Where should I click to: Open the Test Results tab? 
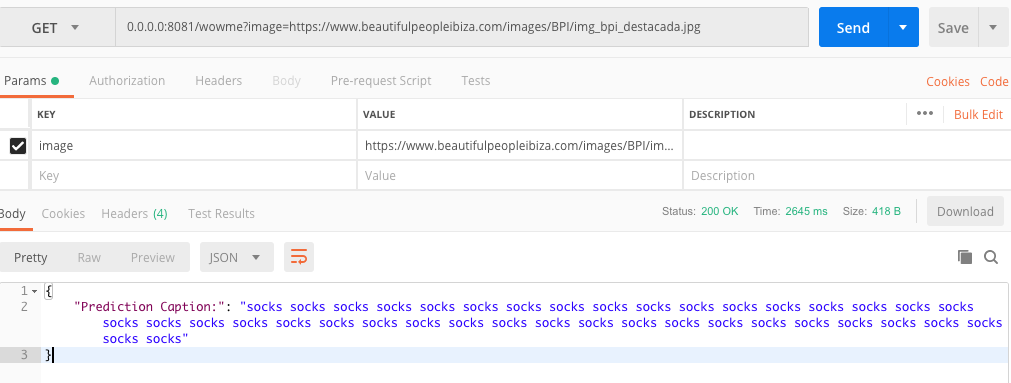[x=221, y=213]
